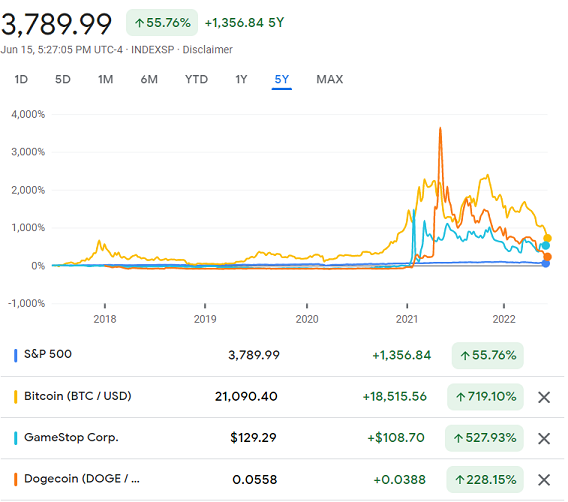Click the 2019 axis label
Viewport: 568px width, 502px height.
(x=205, y=319)
